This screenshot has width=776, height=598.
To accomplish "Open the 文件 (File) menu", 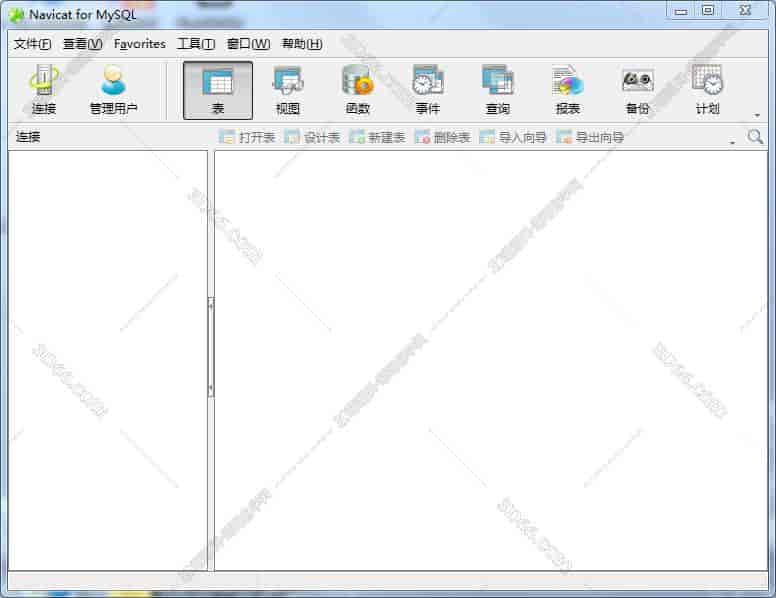I will point(32,44).
